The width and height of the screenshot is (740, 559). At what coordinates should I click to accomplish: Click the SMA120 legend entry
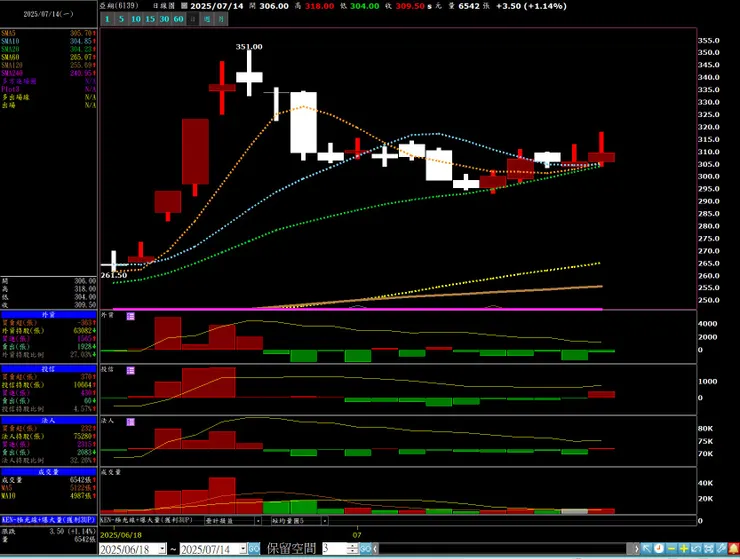[49, 65]
